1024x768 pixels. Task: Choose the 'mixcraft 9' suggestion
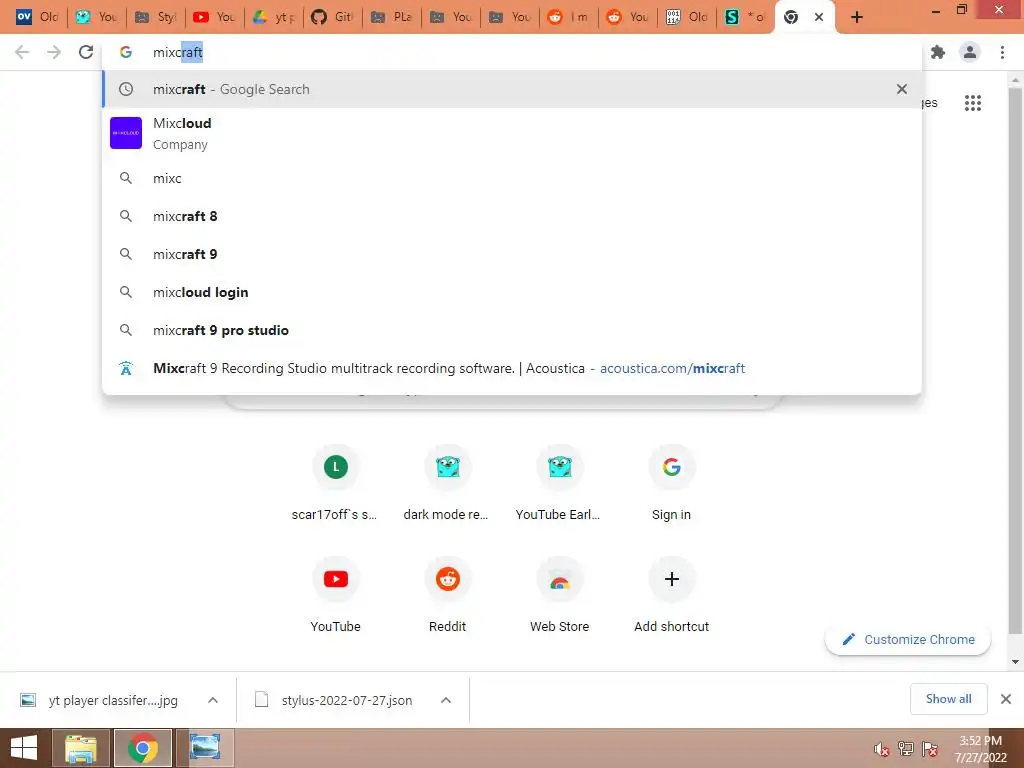[x=512, y=254]
